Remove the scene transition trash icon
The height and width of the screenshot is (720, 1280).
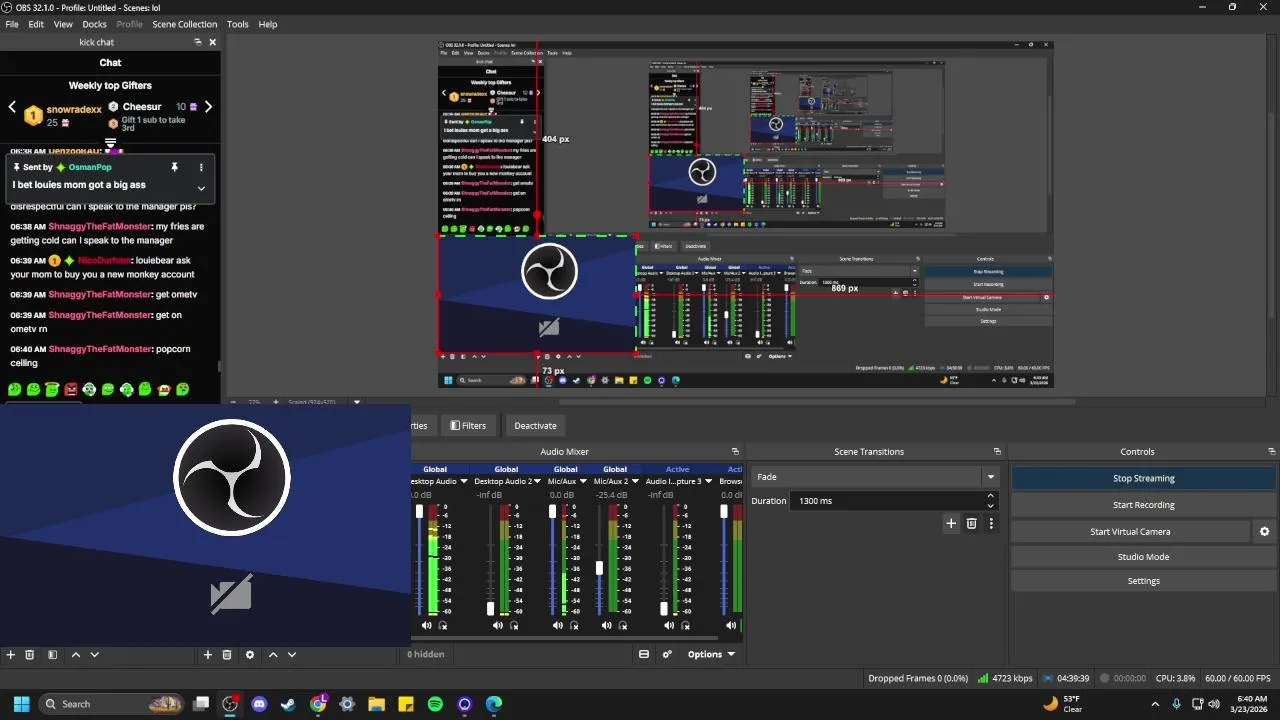tap(971, 523)
